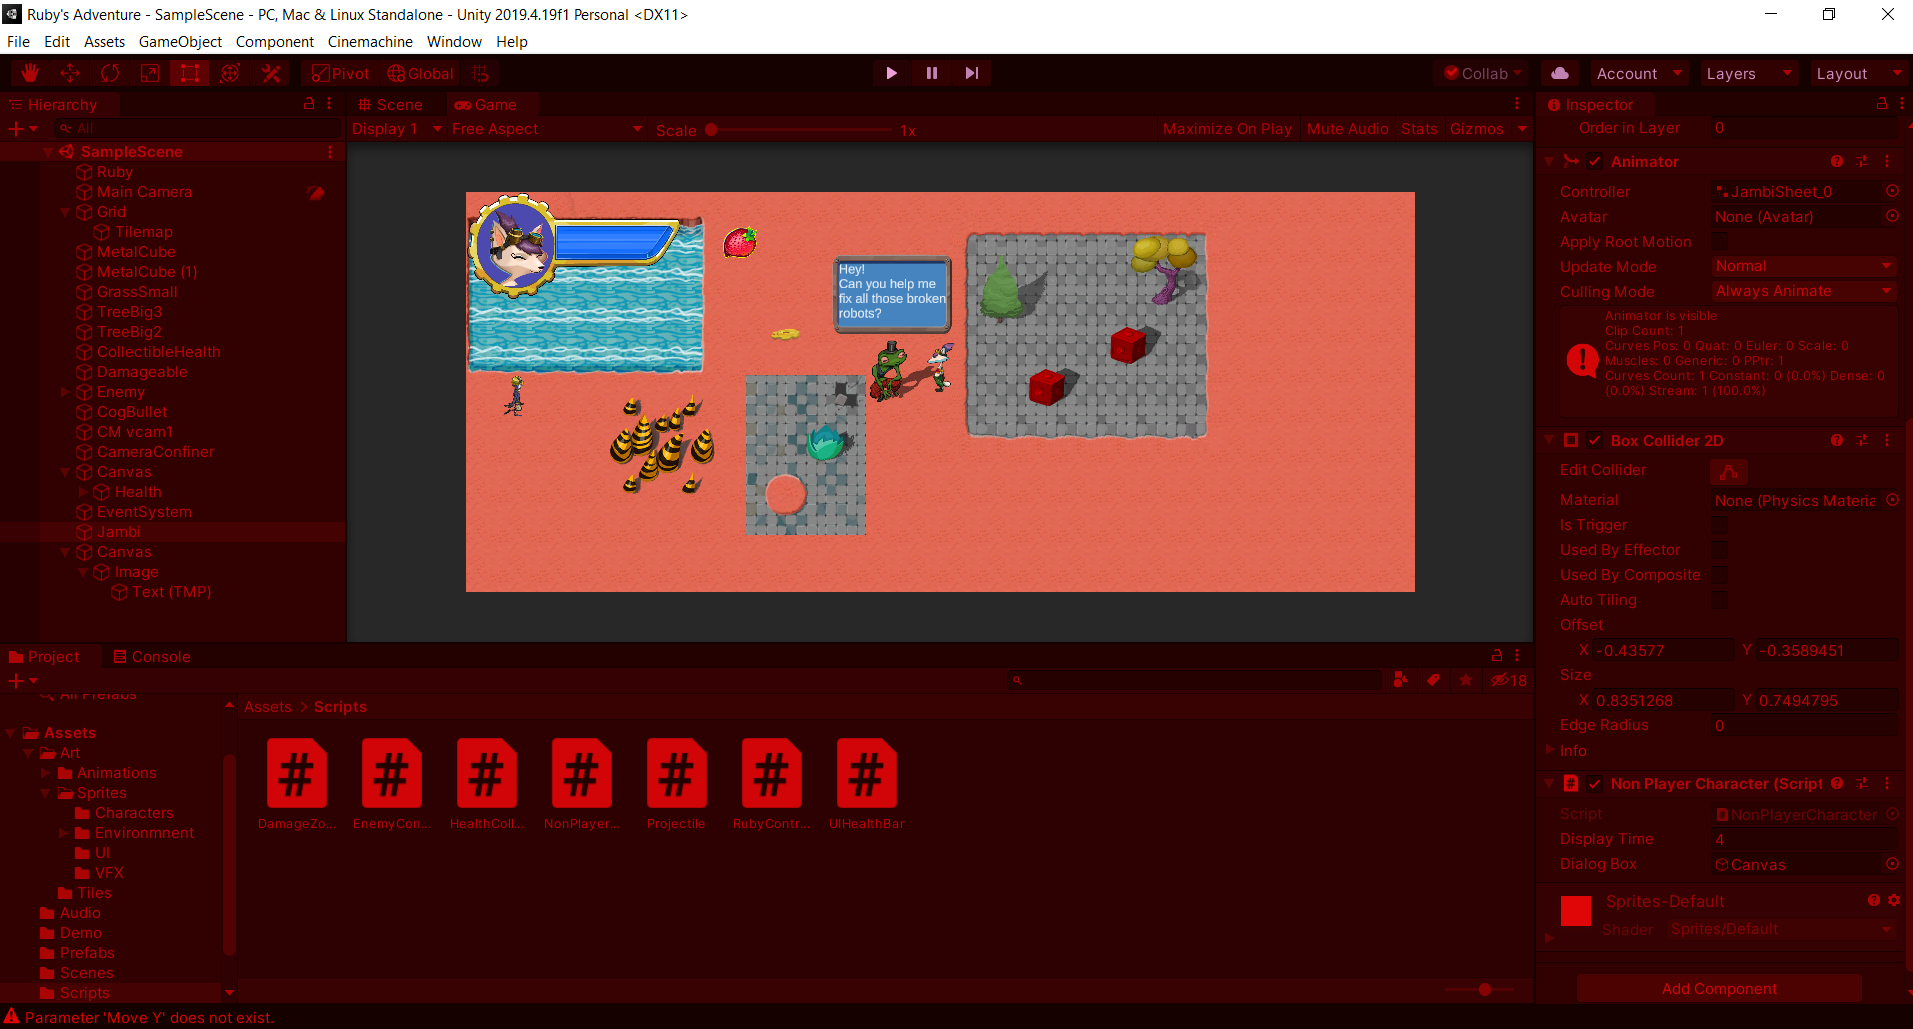Open Animator component options menu
The height and width of the screenshot is (1029, 1913).
click(x=1887, y=161)
